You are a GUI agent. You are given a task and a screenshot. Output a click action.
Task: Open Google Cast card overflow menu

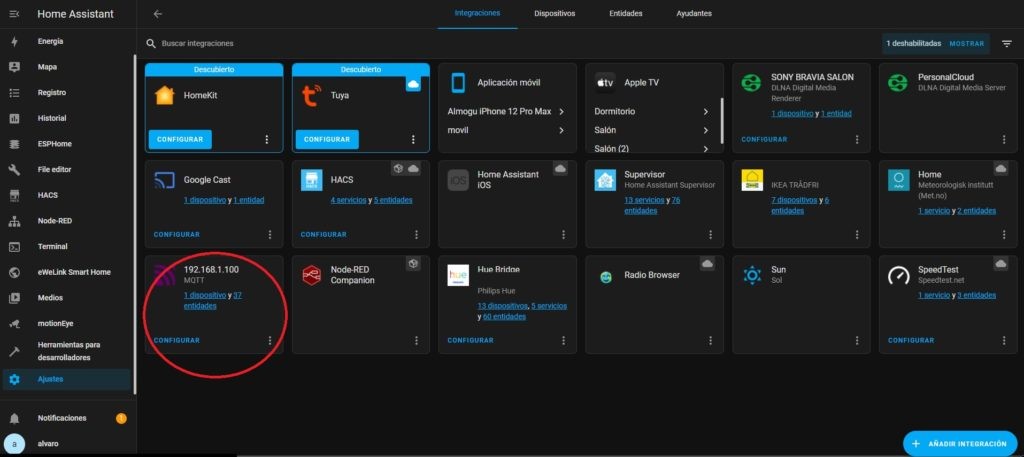(270, 234)
